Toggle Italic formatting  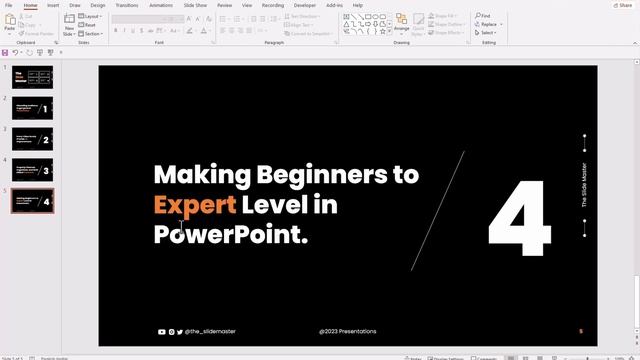click(124, 31)
